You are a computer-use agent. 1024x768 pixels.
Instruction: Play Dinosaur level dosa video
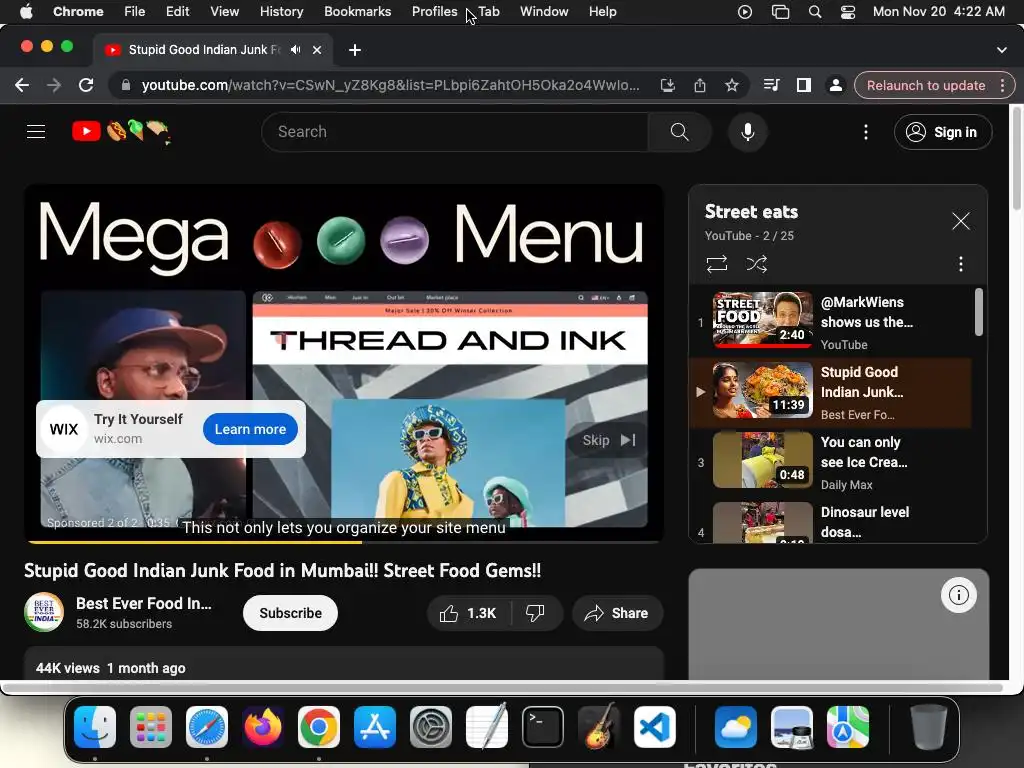point(831,522)
